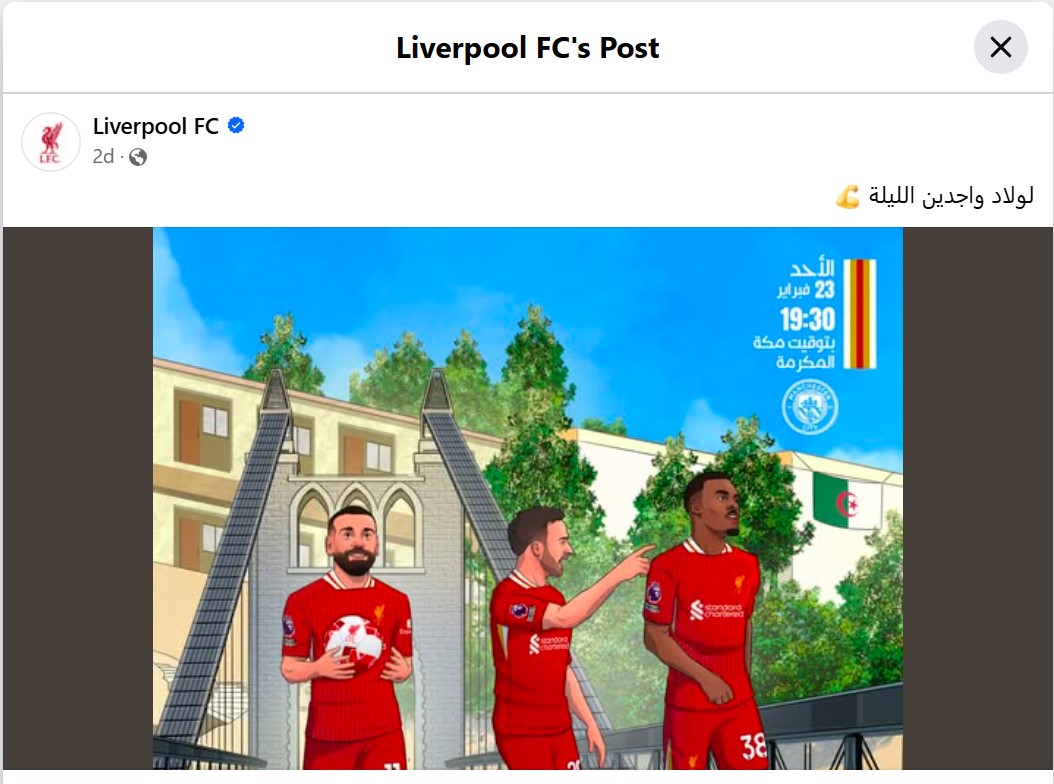
Task: Open Liverpool FC's profile picture with the LFC crest
Action: pos(51,142)
